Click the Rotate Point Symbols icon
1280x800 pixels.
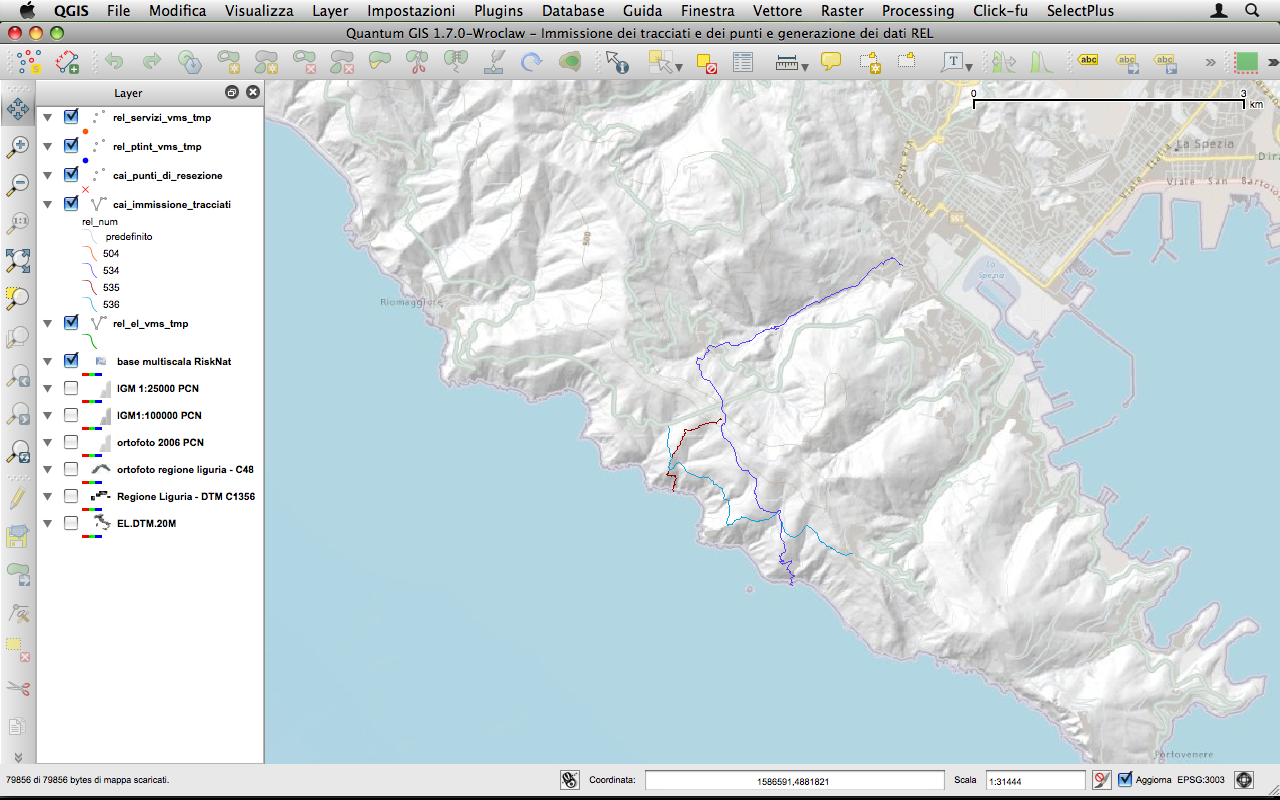click(531, 63)
